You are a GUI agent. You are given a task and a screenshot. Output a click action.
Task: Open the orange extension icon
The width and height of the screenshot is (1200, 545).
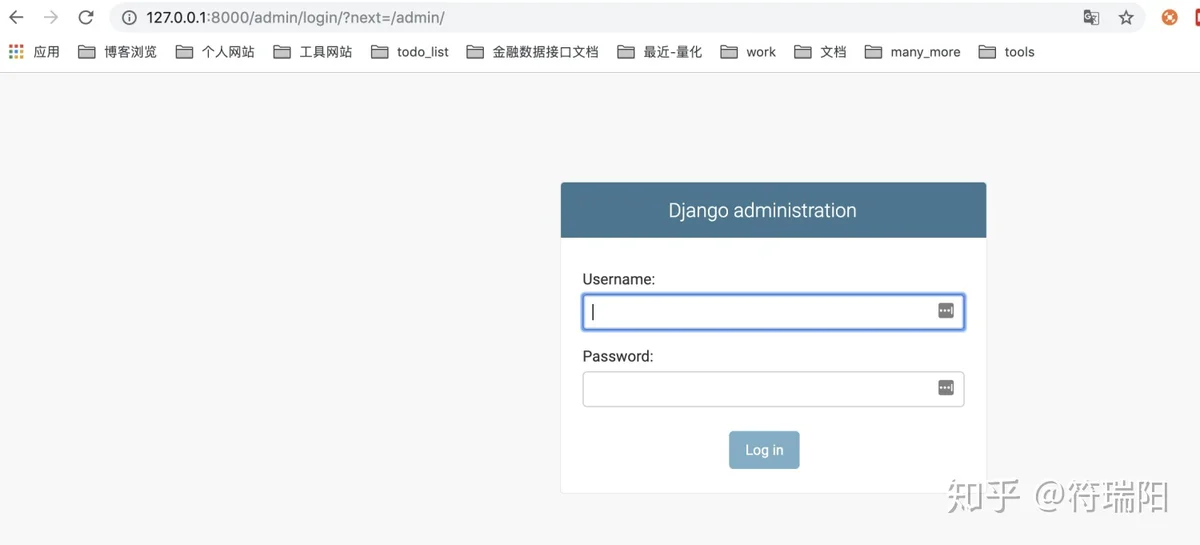coord(1169,17)
